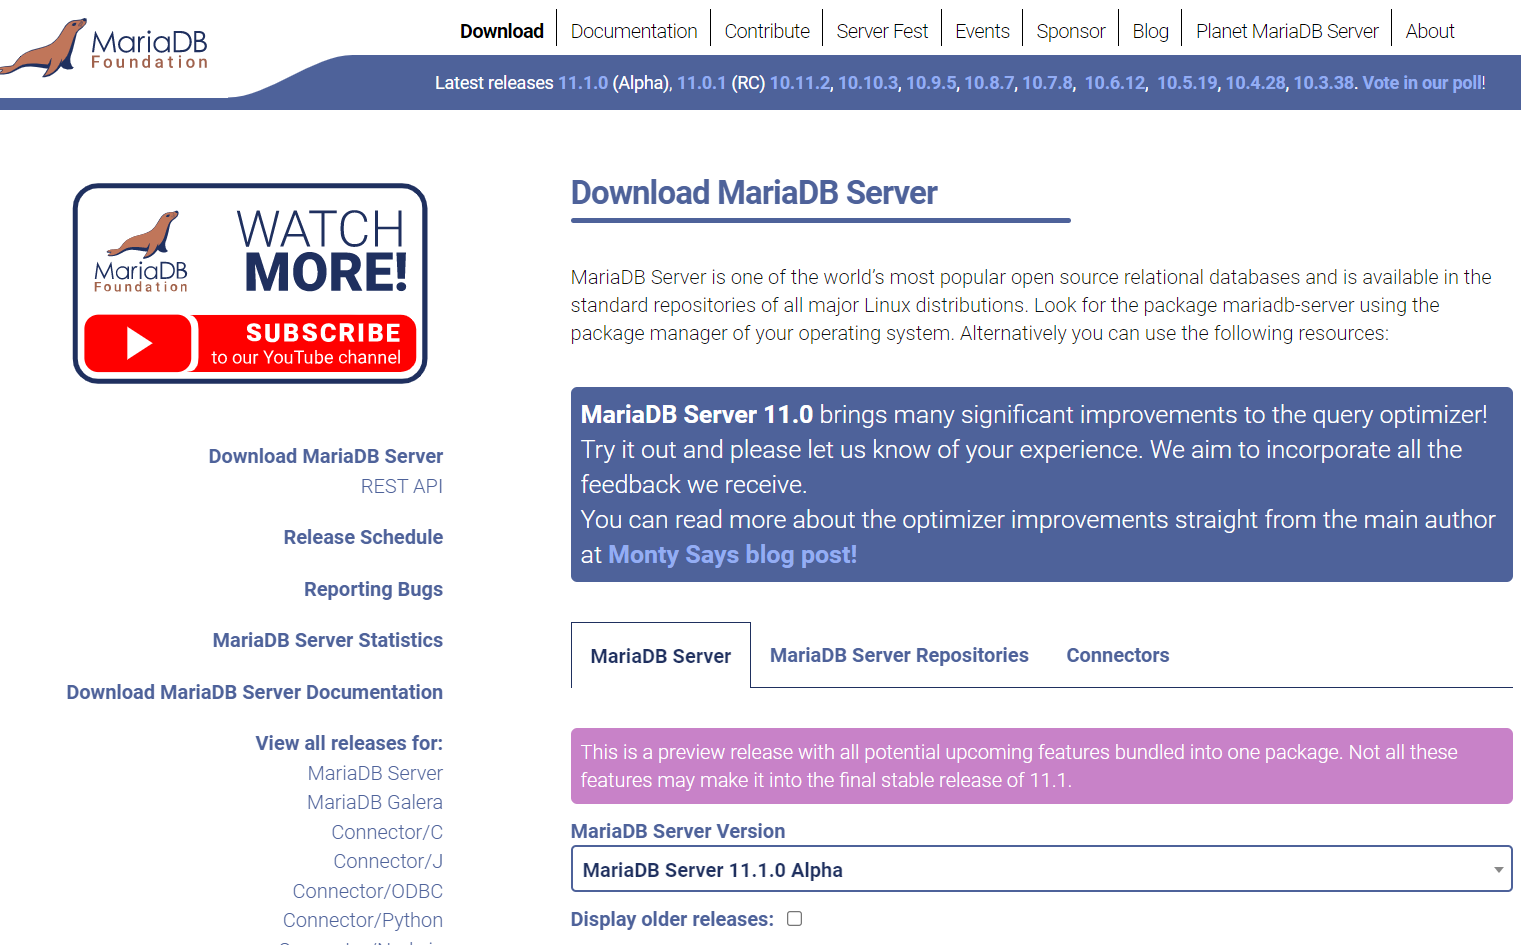Viewport: 1521px width, 945px height.
Task: Open the 10.10.3 release link
Action: point(868,83)
